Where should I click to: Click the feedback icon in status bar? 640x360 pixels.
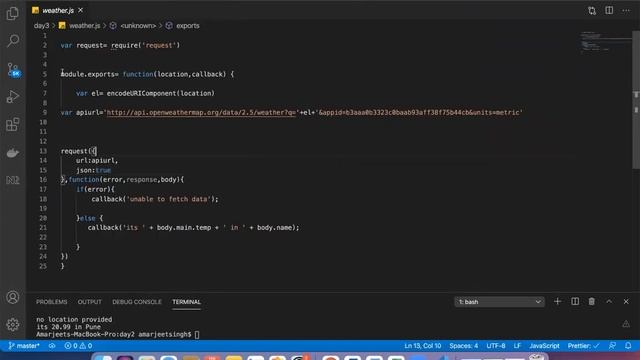(612, 346)
